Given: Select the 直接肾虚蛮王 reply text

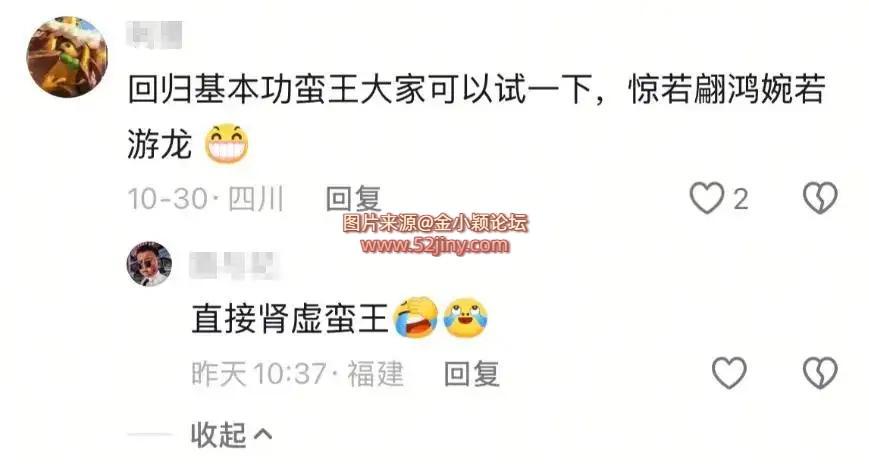Looking at the screenshot, I should (289, 318).
